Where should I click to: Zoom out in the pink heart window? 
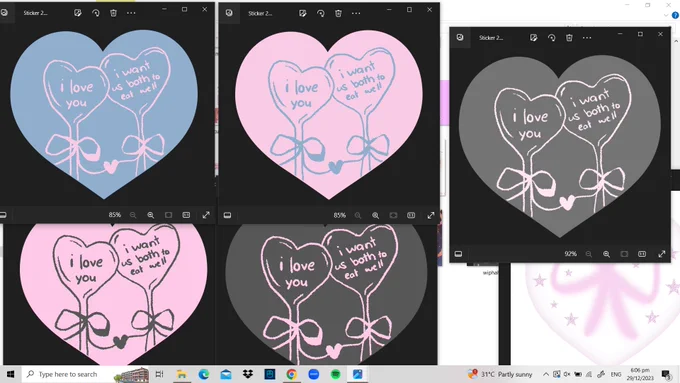(358, 215)
